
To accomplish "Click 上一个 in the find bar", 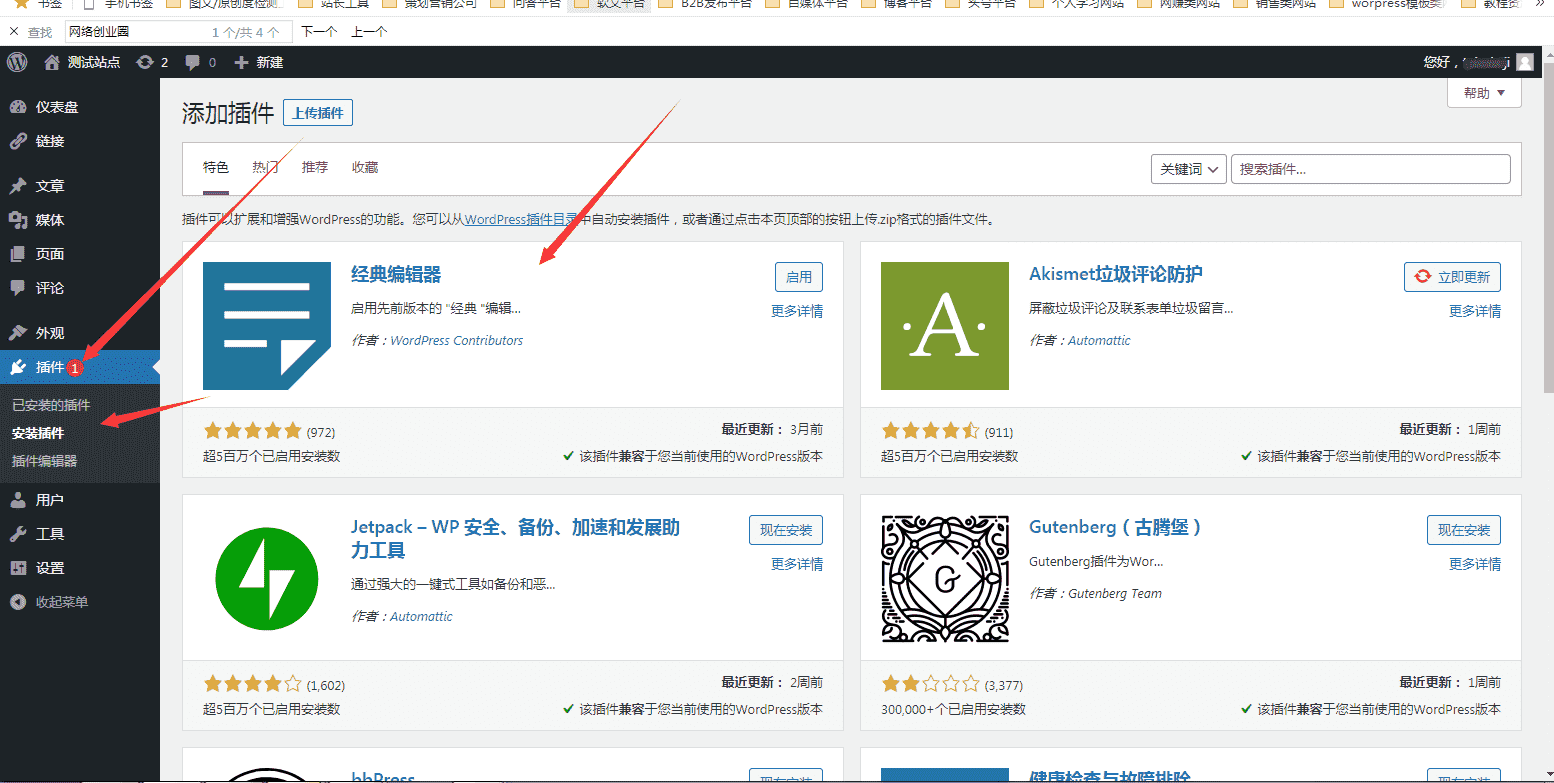I will [369, 32].
